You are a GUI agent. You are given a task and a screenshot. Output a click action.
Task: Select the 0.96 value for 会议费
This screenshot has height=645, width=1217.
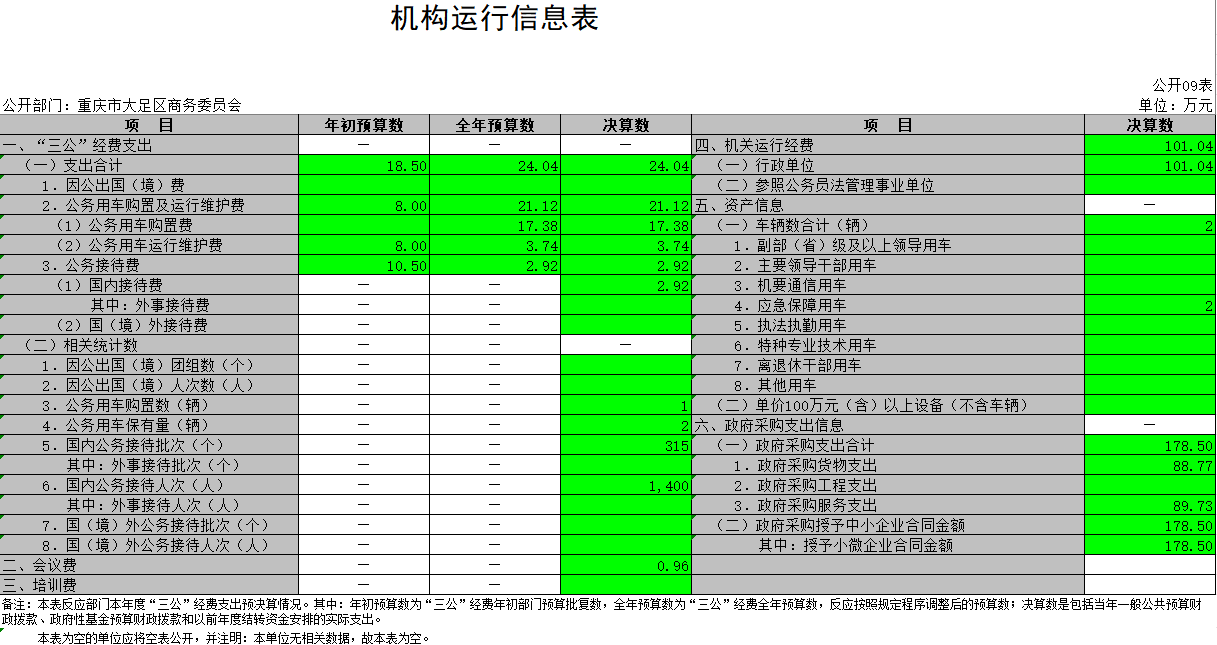tap(626, 565)
